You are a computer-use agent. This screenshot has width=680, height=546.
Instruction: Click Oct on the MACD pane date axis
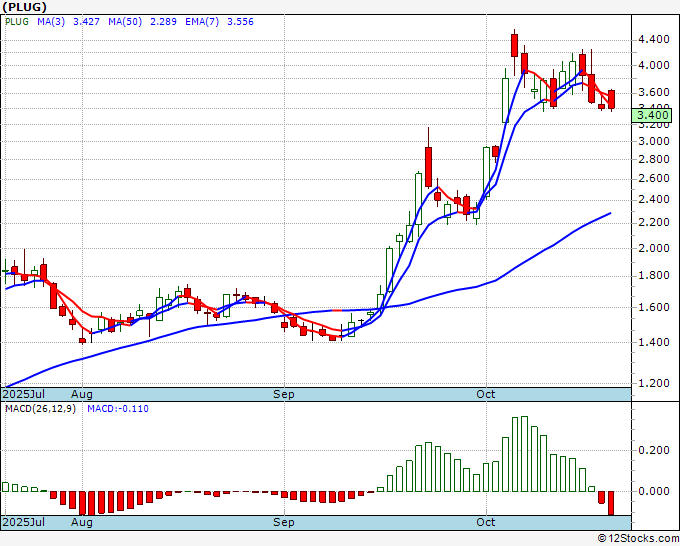pyautogui.click(x=486, y=522)
